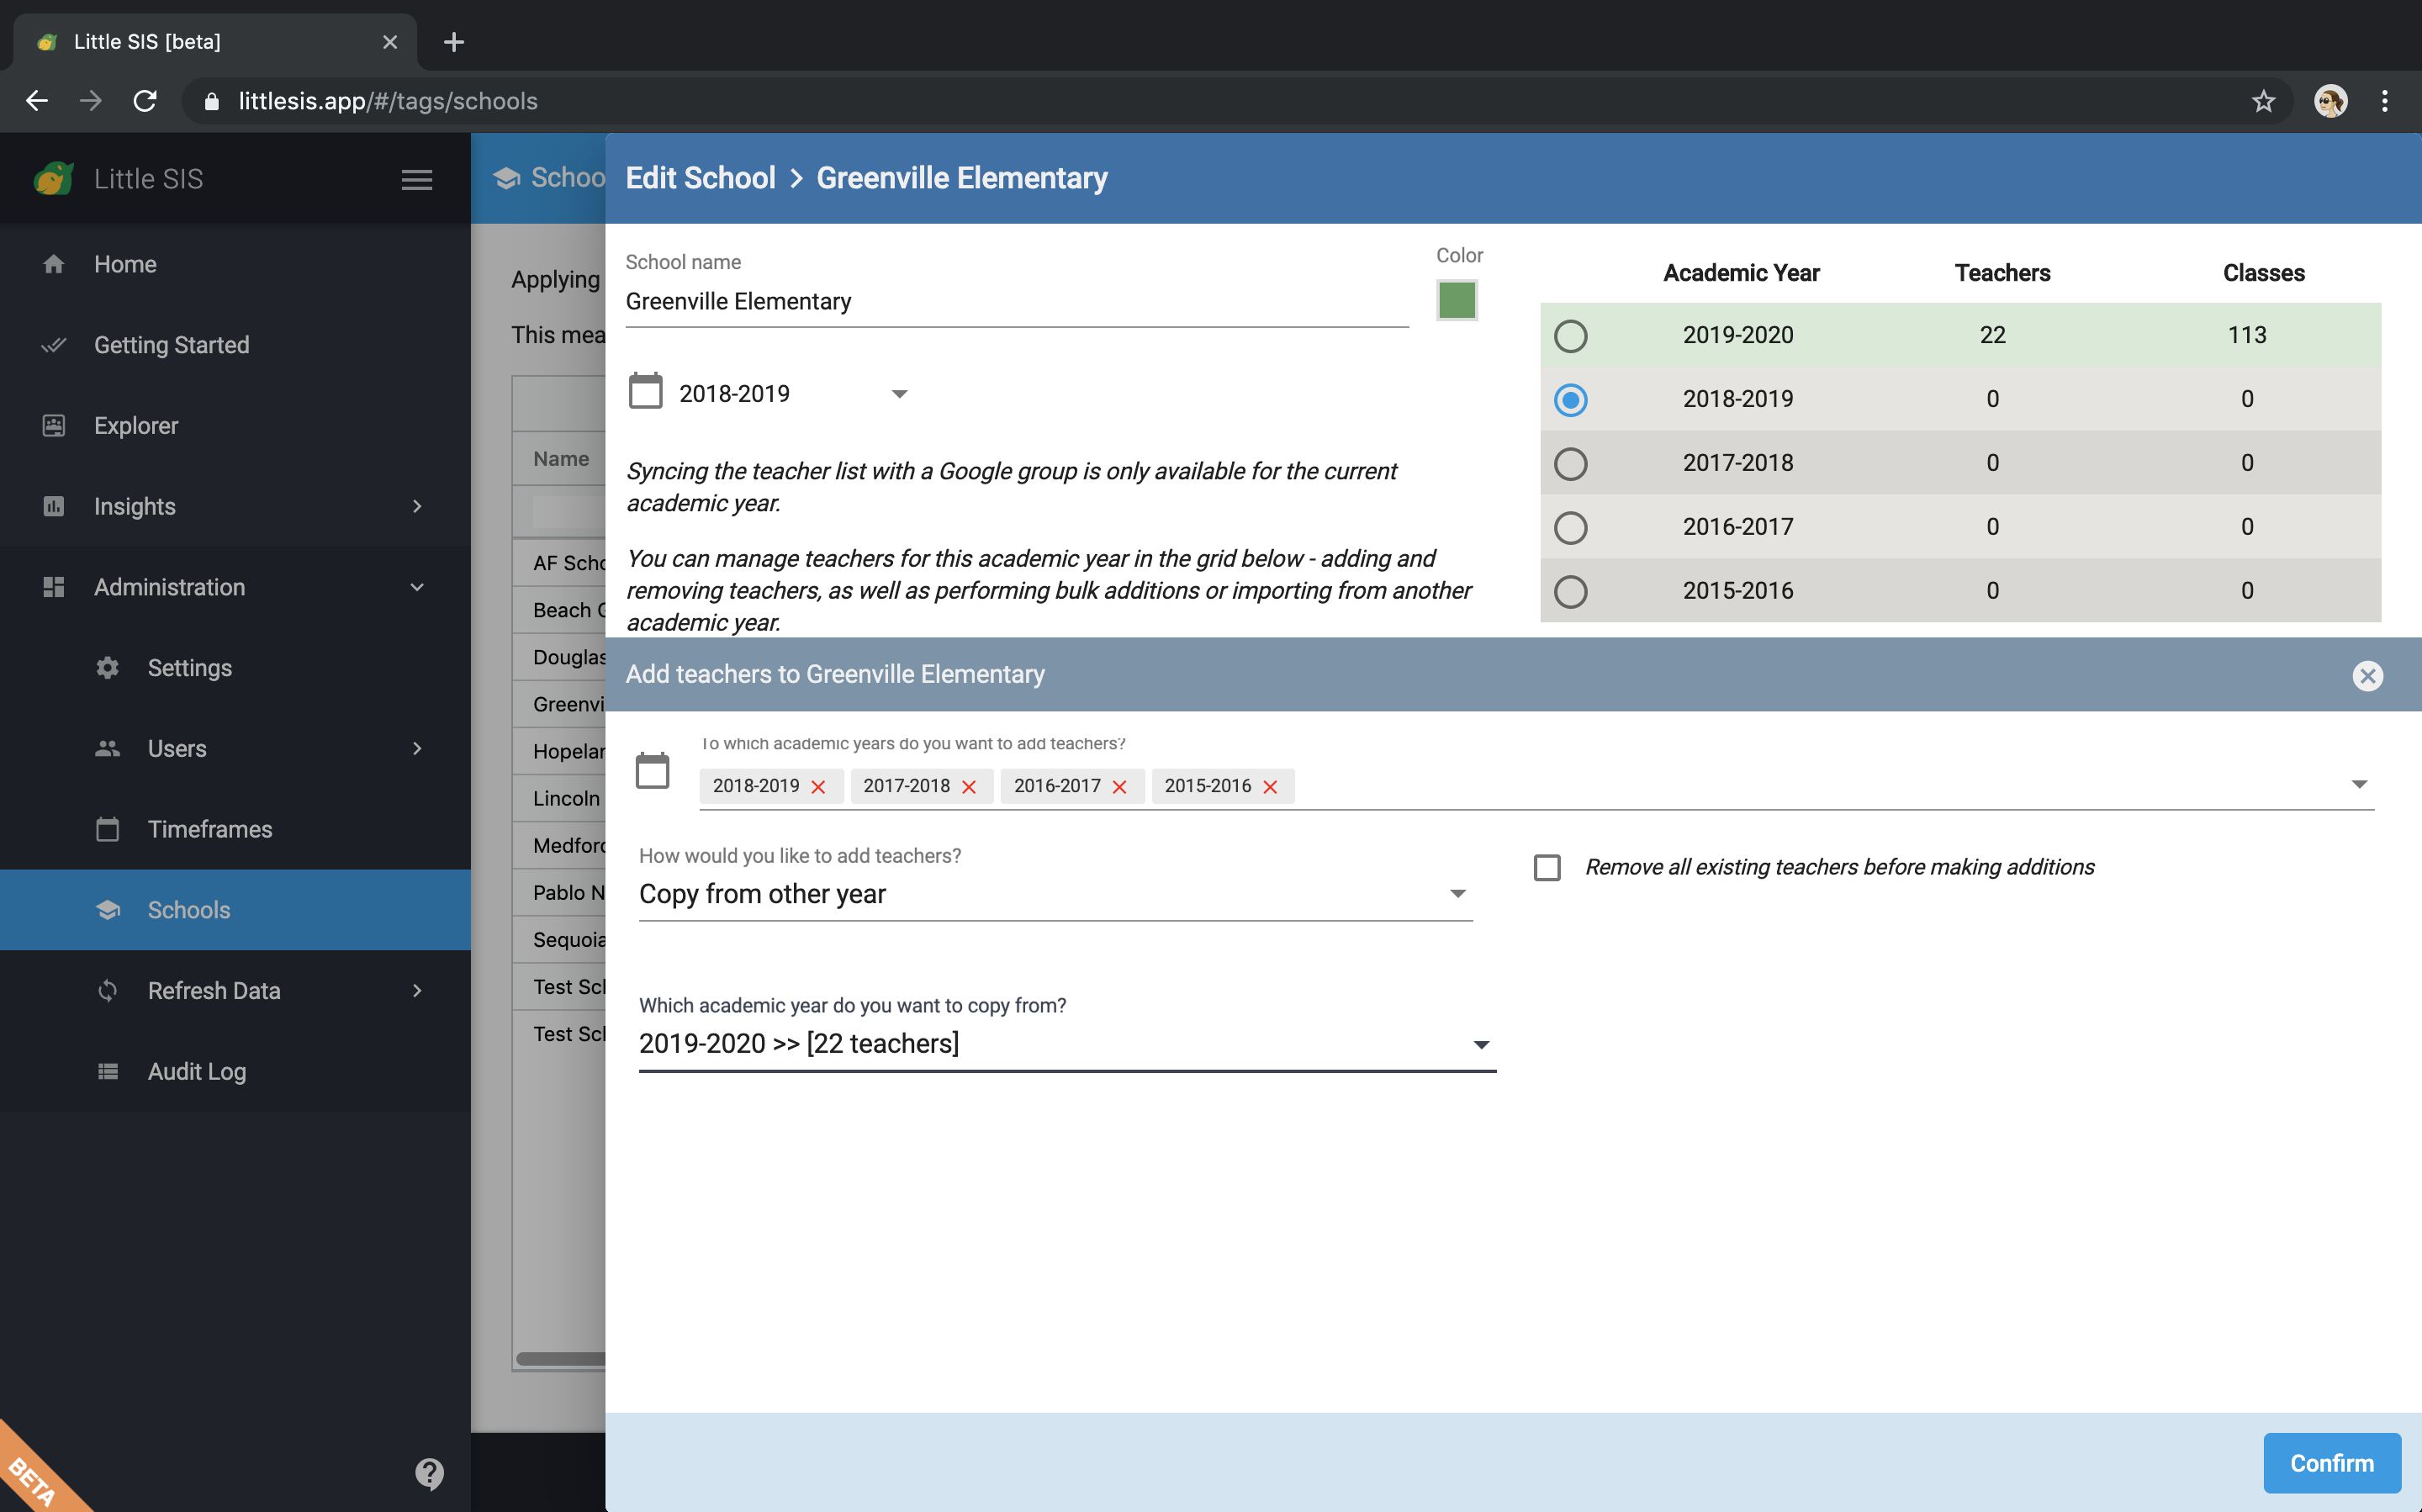Go to Timeframes in the sidebar

pos(209,829)
